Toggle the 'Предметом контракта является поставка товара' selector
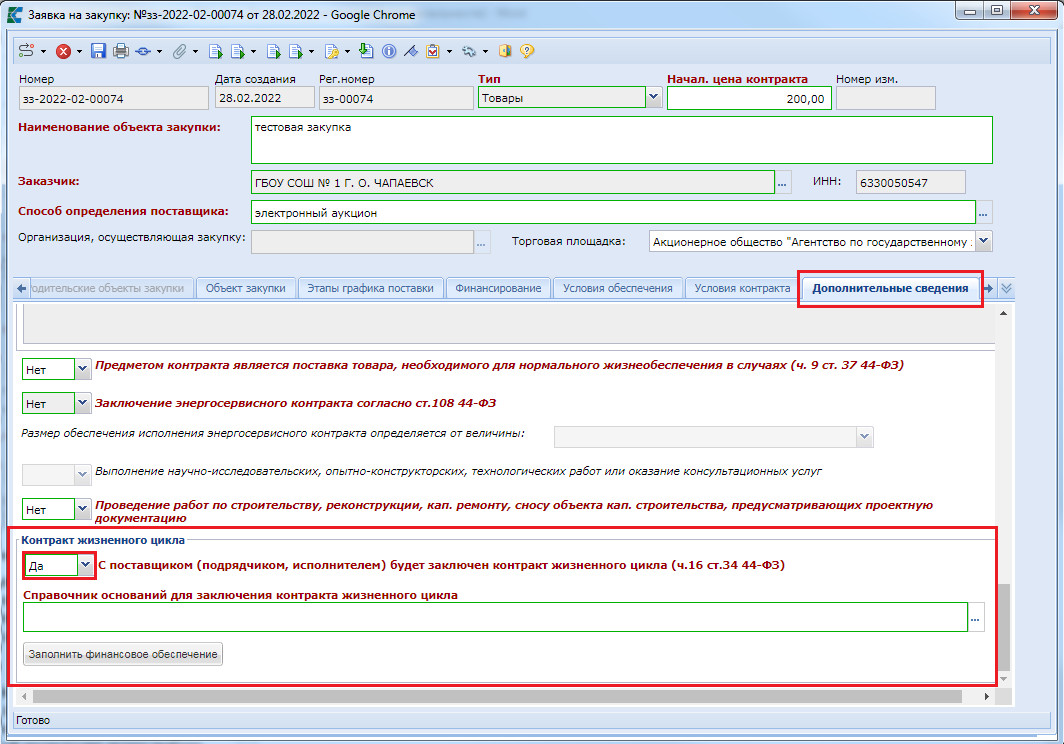1064x744 pixels. pos(84,370)
